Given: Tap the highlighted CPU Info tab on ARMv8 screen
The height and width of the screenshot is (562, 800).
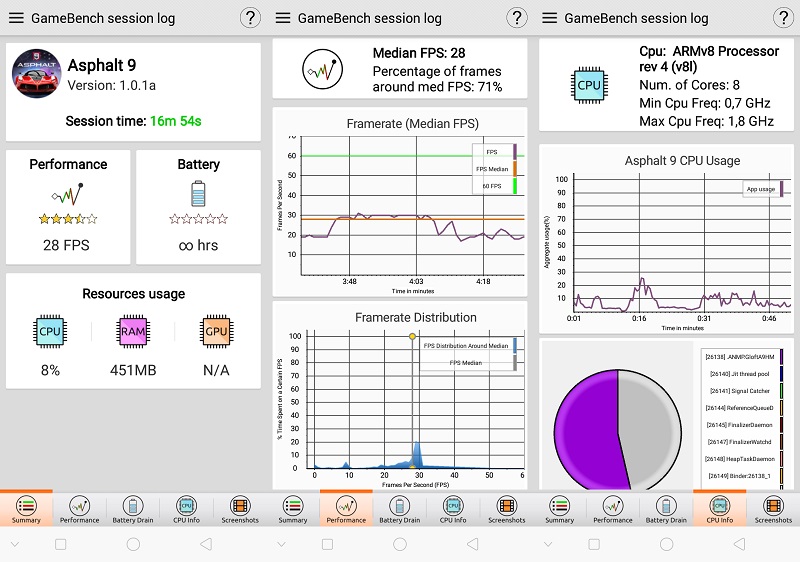Looking at the screenshot, I should pos(719,509).
